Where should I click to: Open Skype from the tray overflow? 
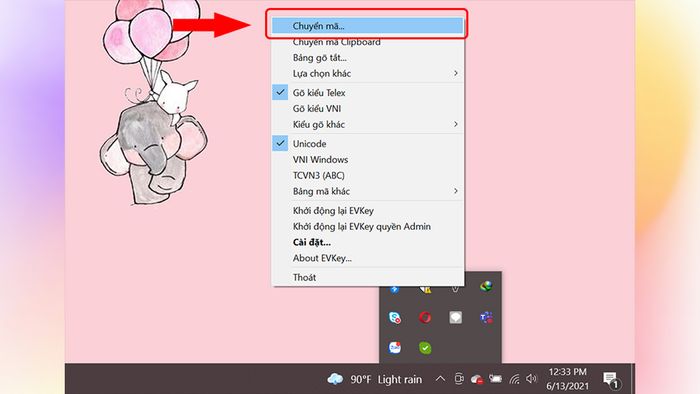(x=395, y=318)
